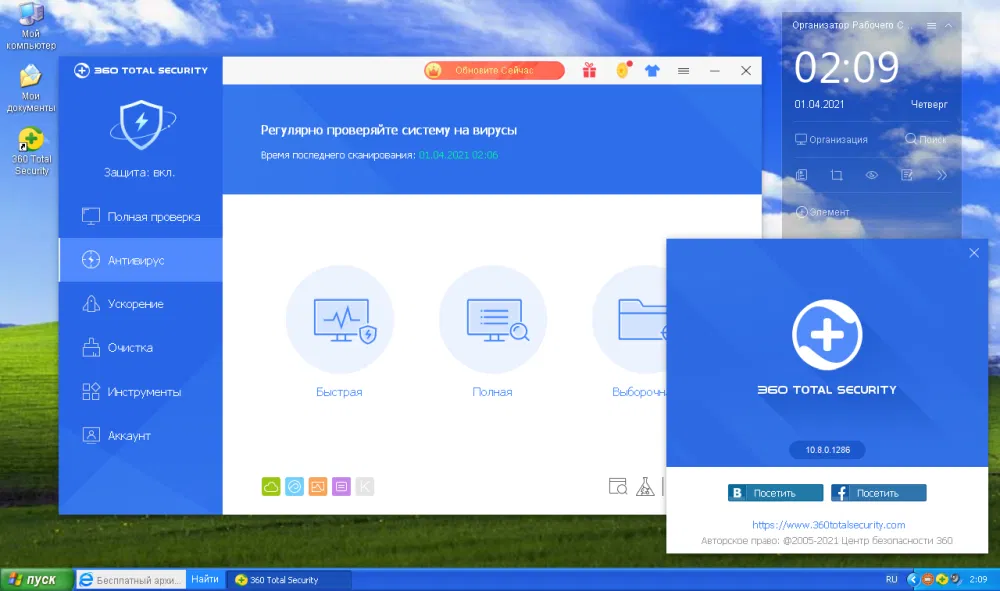Start Полная full scan
Screen dimensions: 1000x591
point(493,319)
